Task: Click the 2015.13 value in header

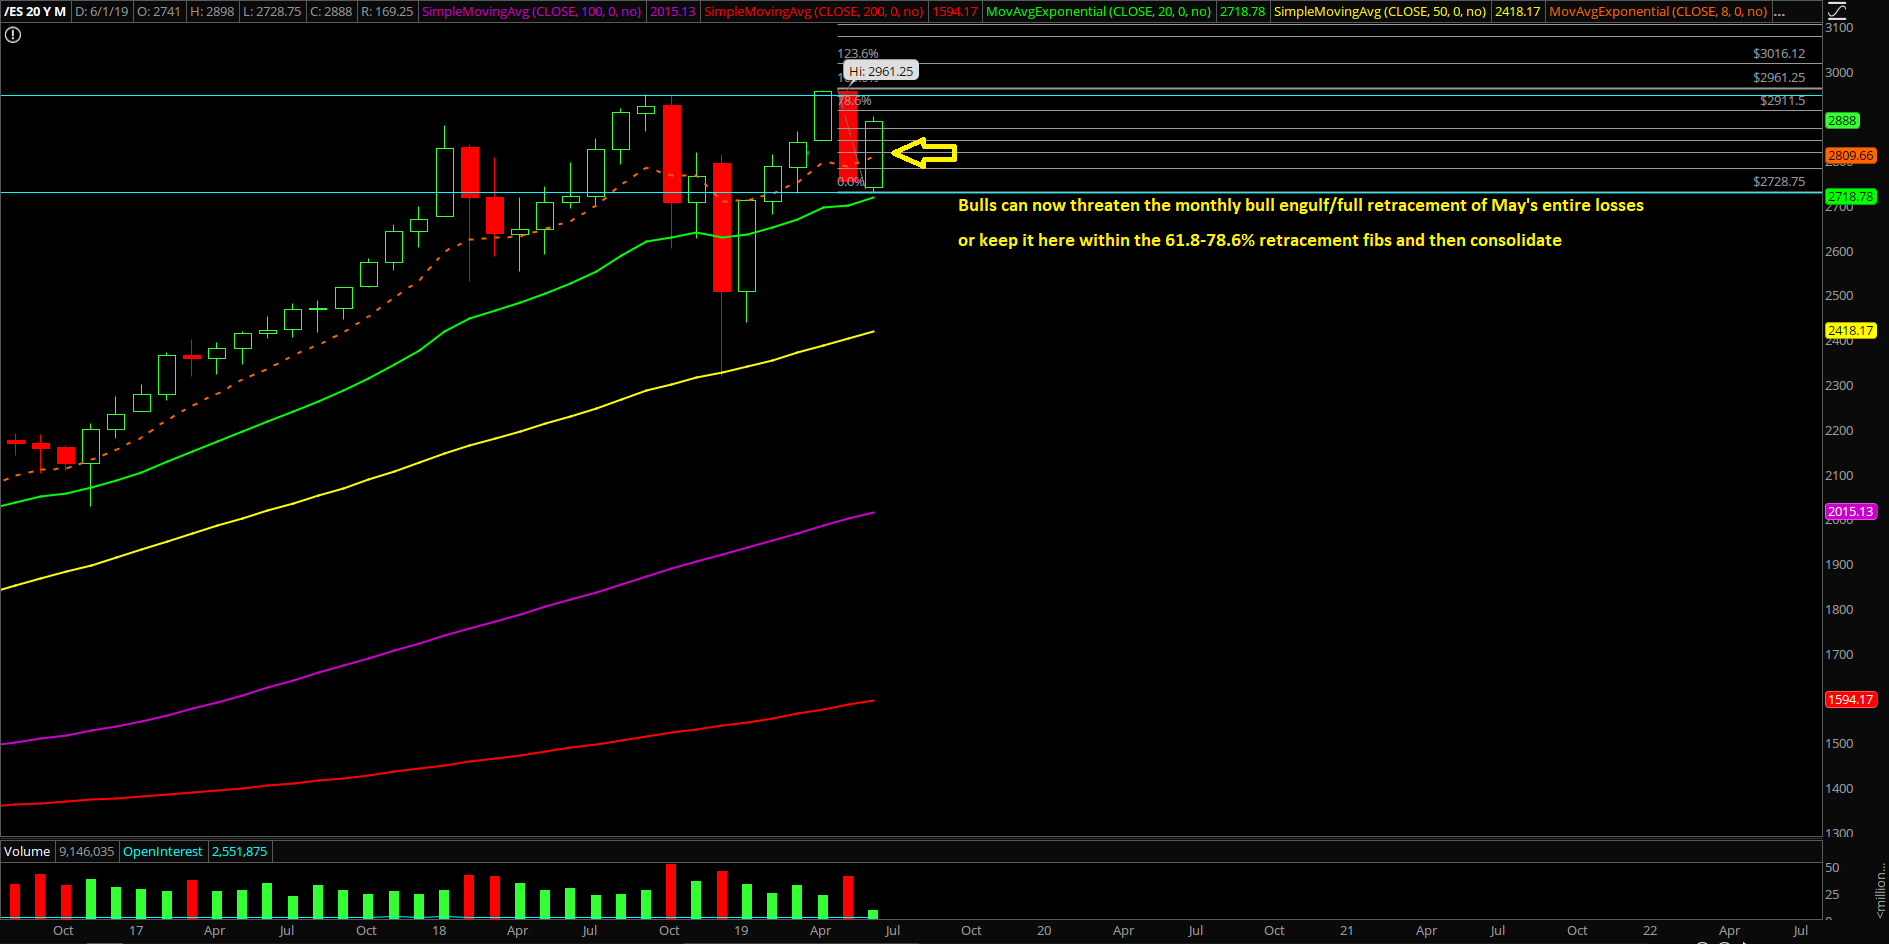Action: (672, 12)
